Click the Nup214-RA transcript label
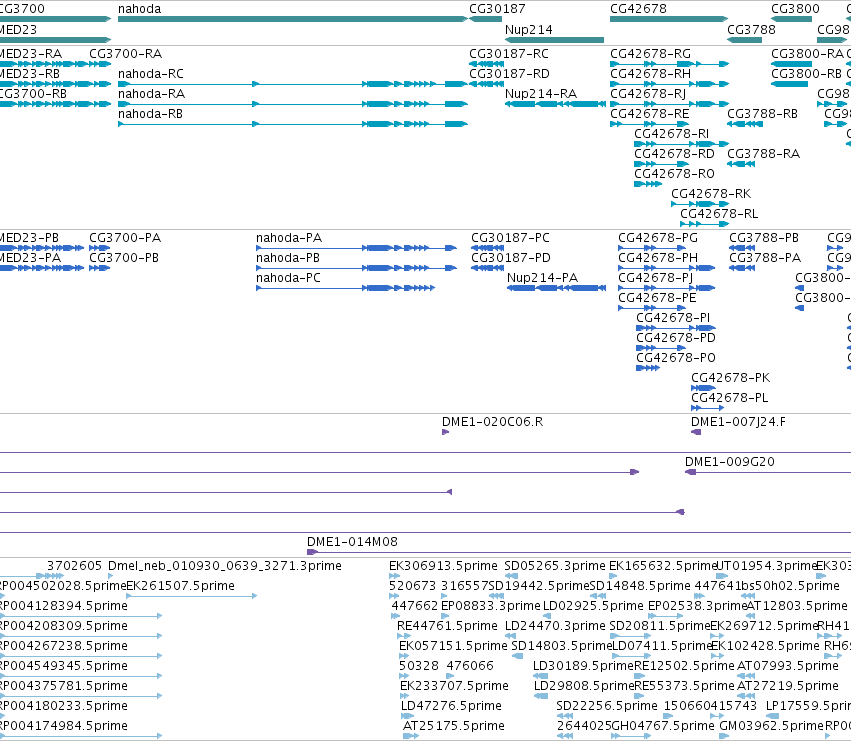Image resolution: width=851 pixels, height=741 pixels. 541,94
